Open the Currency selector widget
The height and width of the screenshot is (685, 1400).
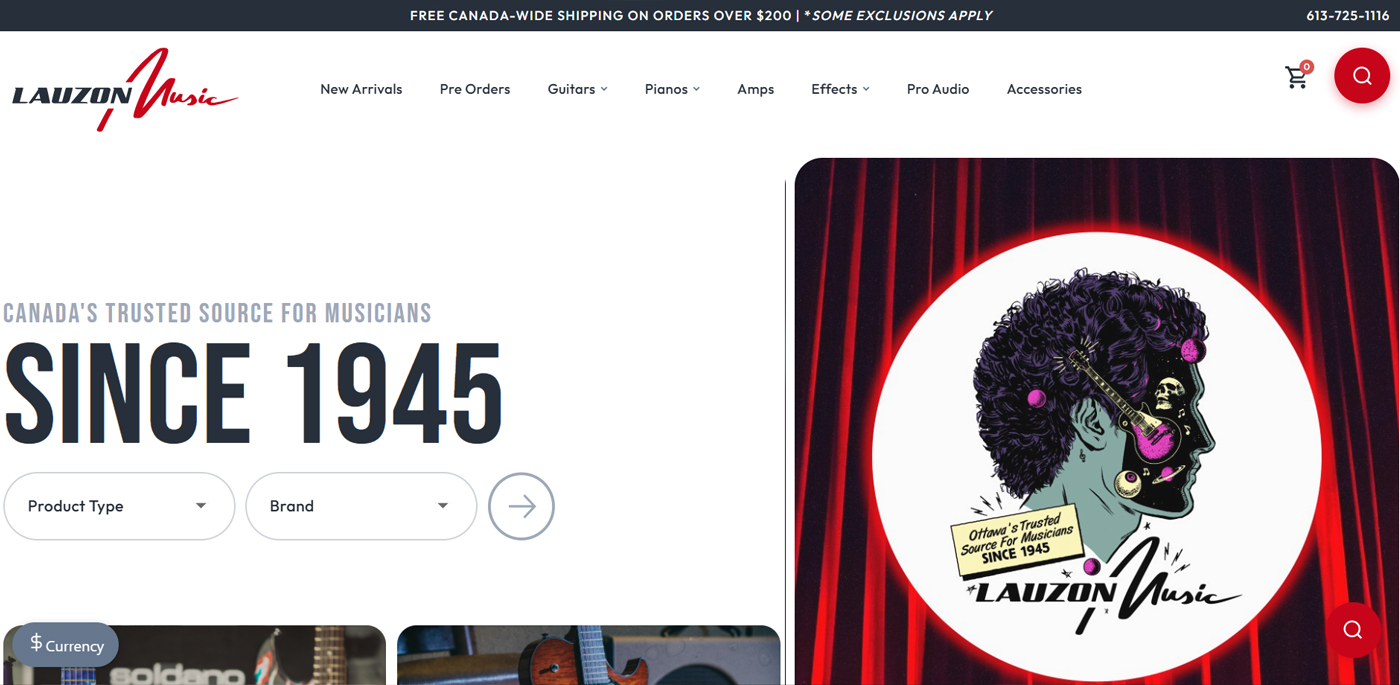coord(66,645)
